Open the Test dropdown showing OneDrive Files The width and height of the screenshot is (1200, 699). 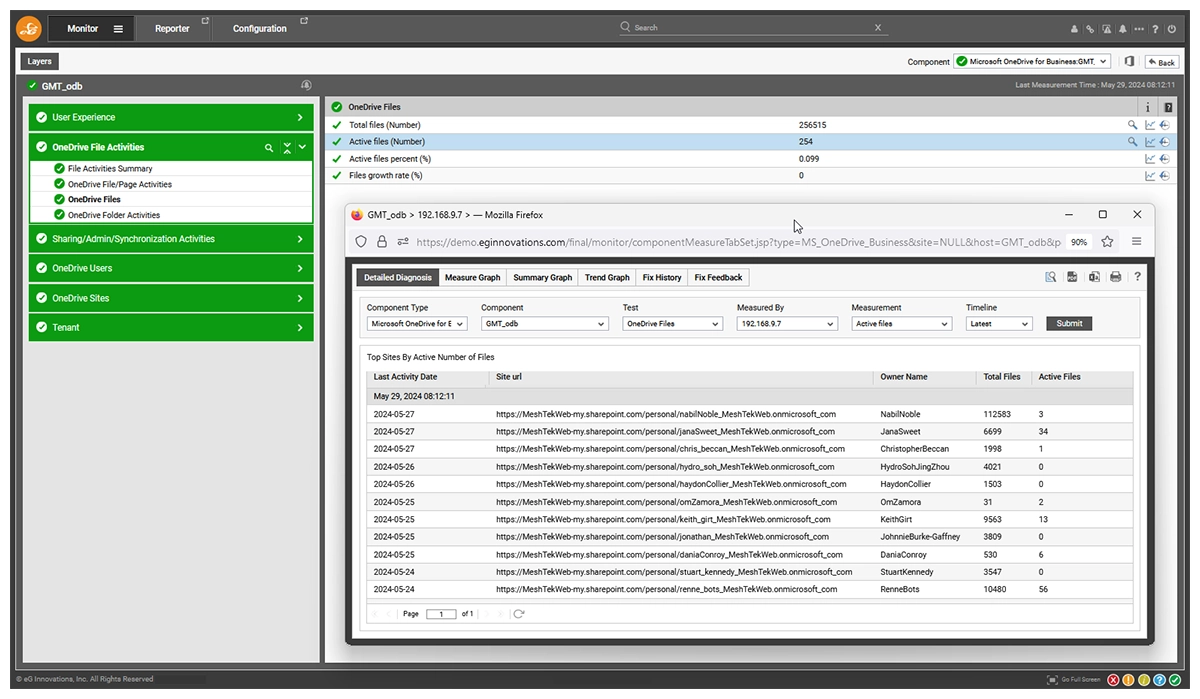[673, 324]
